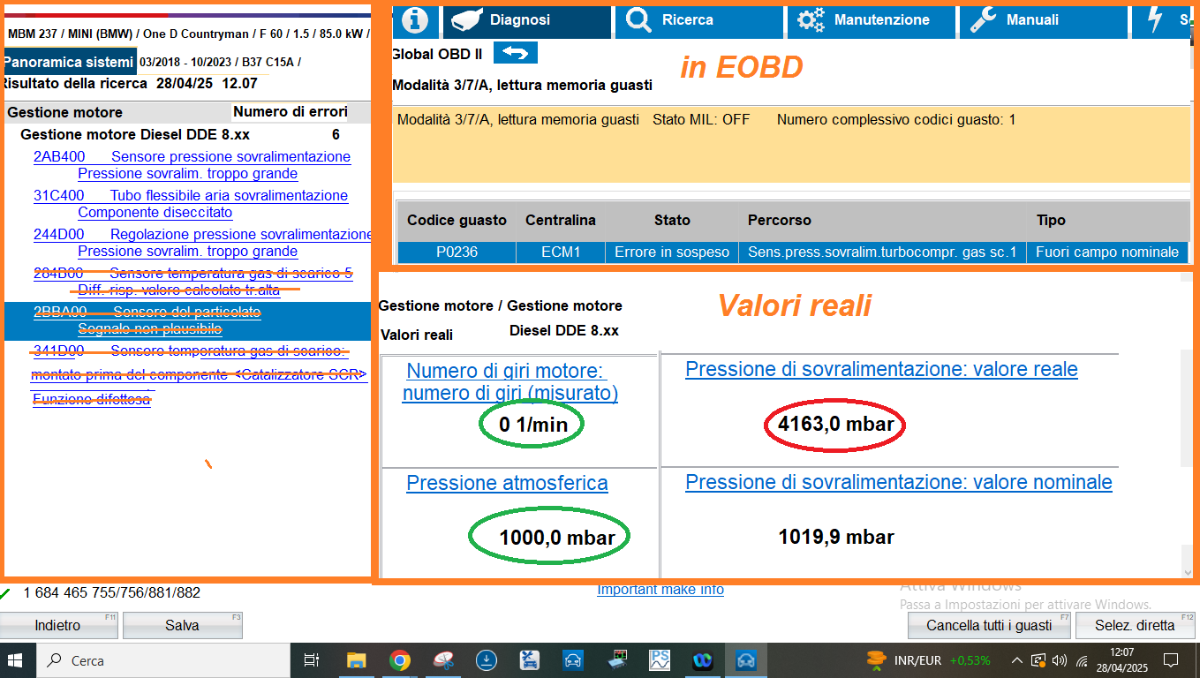Click the Codice guasto column header
The image size is (1200, 678).
[x=457, y=220]
